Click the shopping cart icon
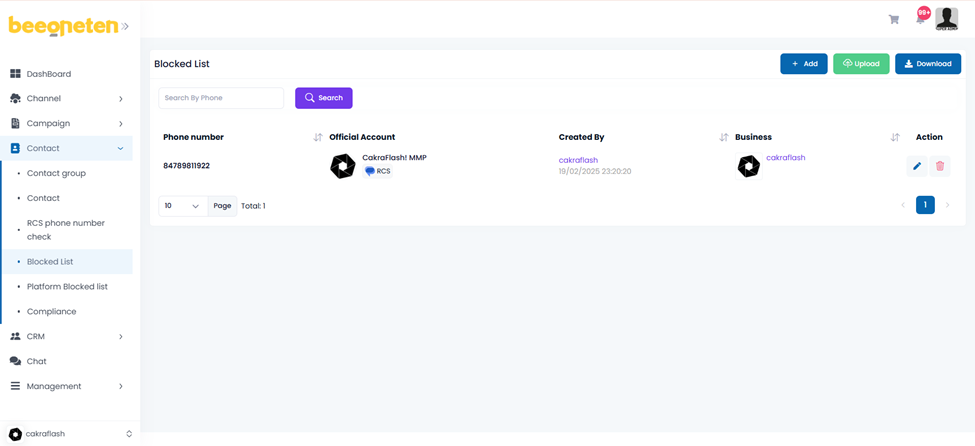The width and height of the screenshot is (975, 446). pos(893,19)
